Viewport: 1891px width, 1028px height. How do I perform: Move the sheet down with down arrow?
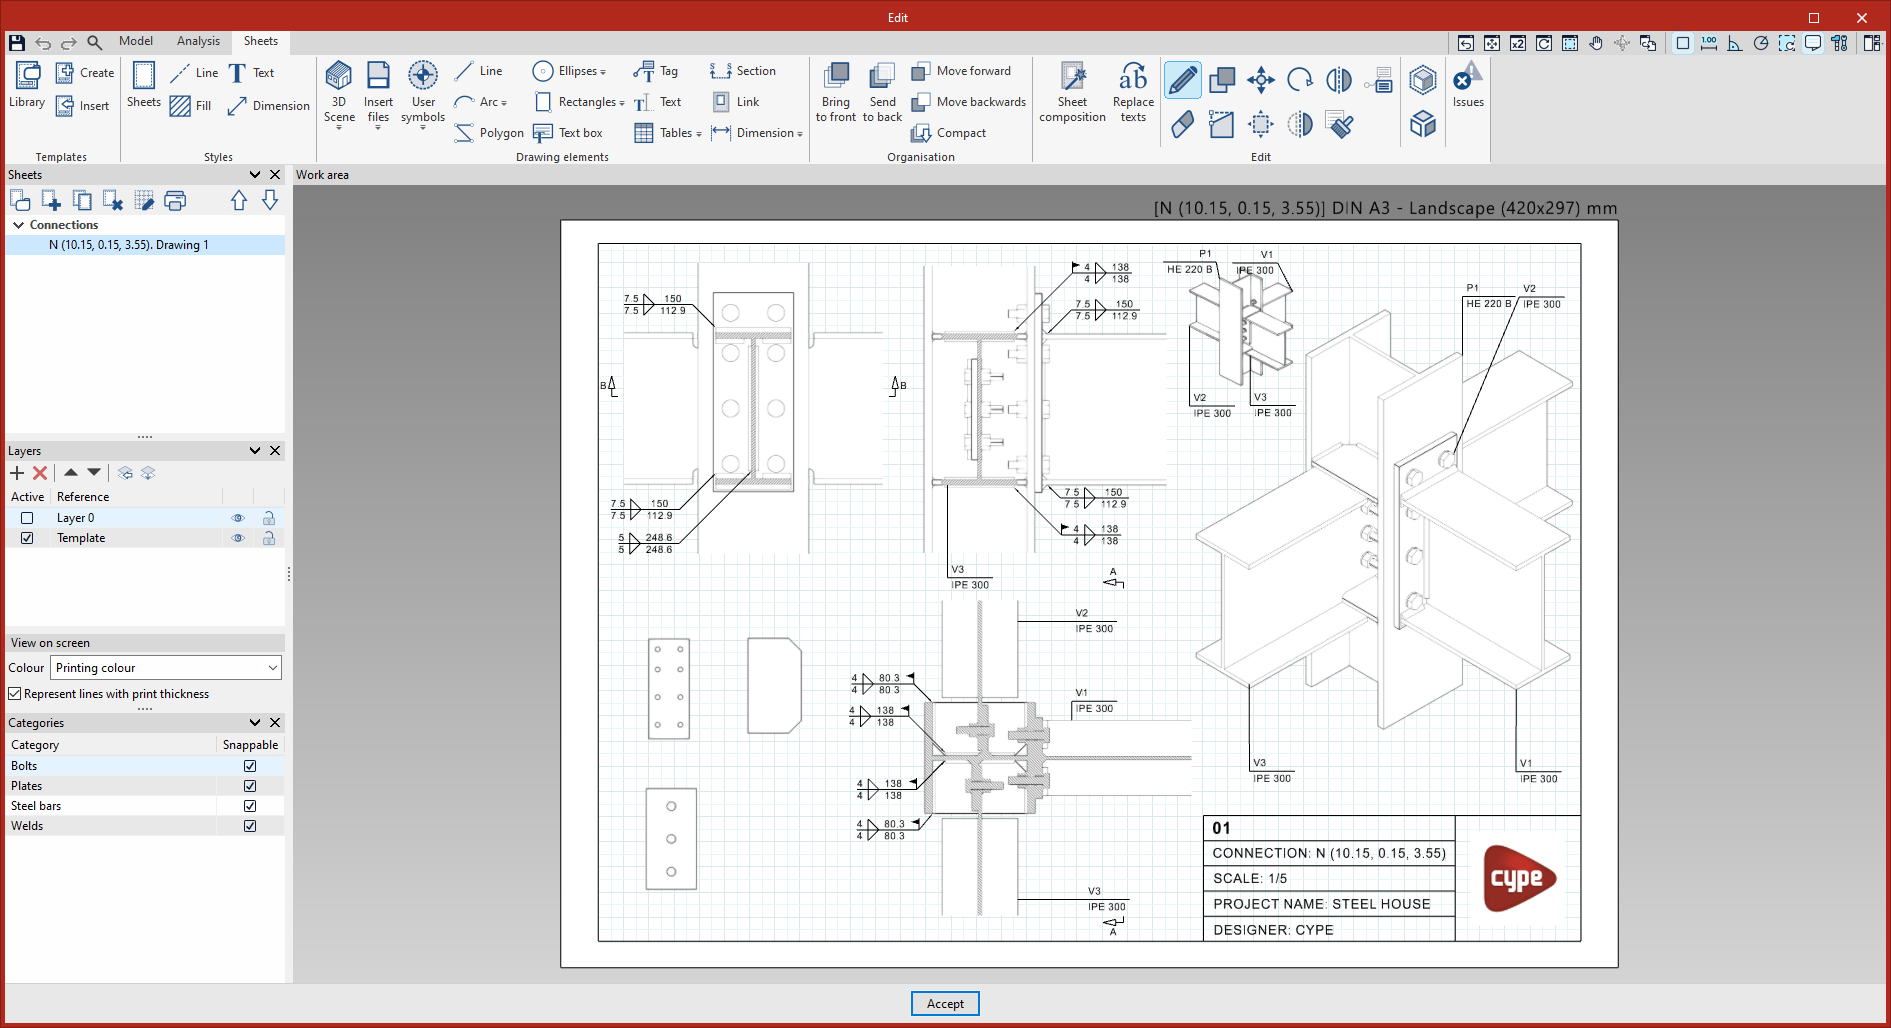pos(270,201)
